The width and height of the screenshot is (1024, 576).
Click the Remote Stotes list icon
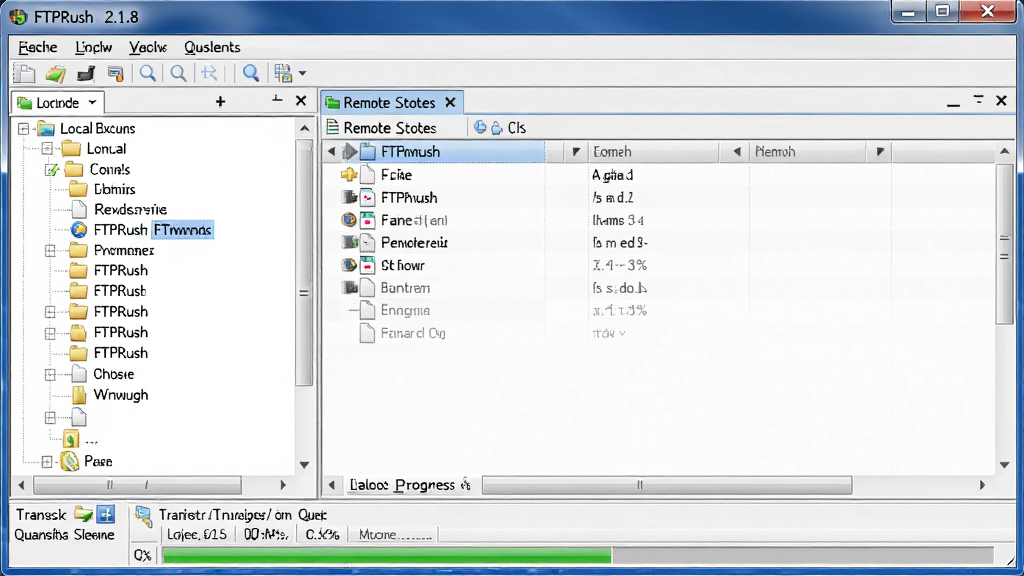pos(332,127)
